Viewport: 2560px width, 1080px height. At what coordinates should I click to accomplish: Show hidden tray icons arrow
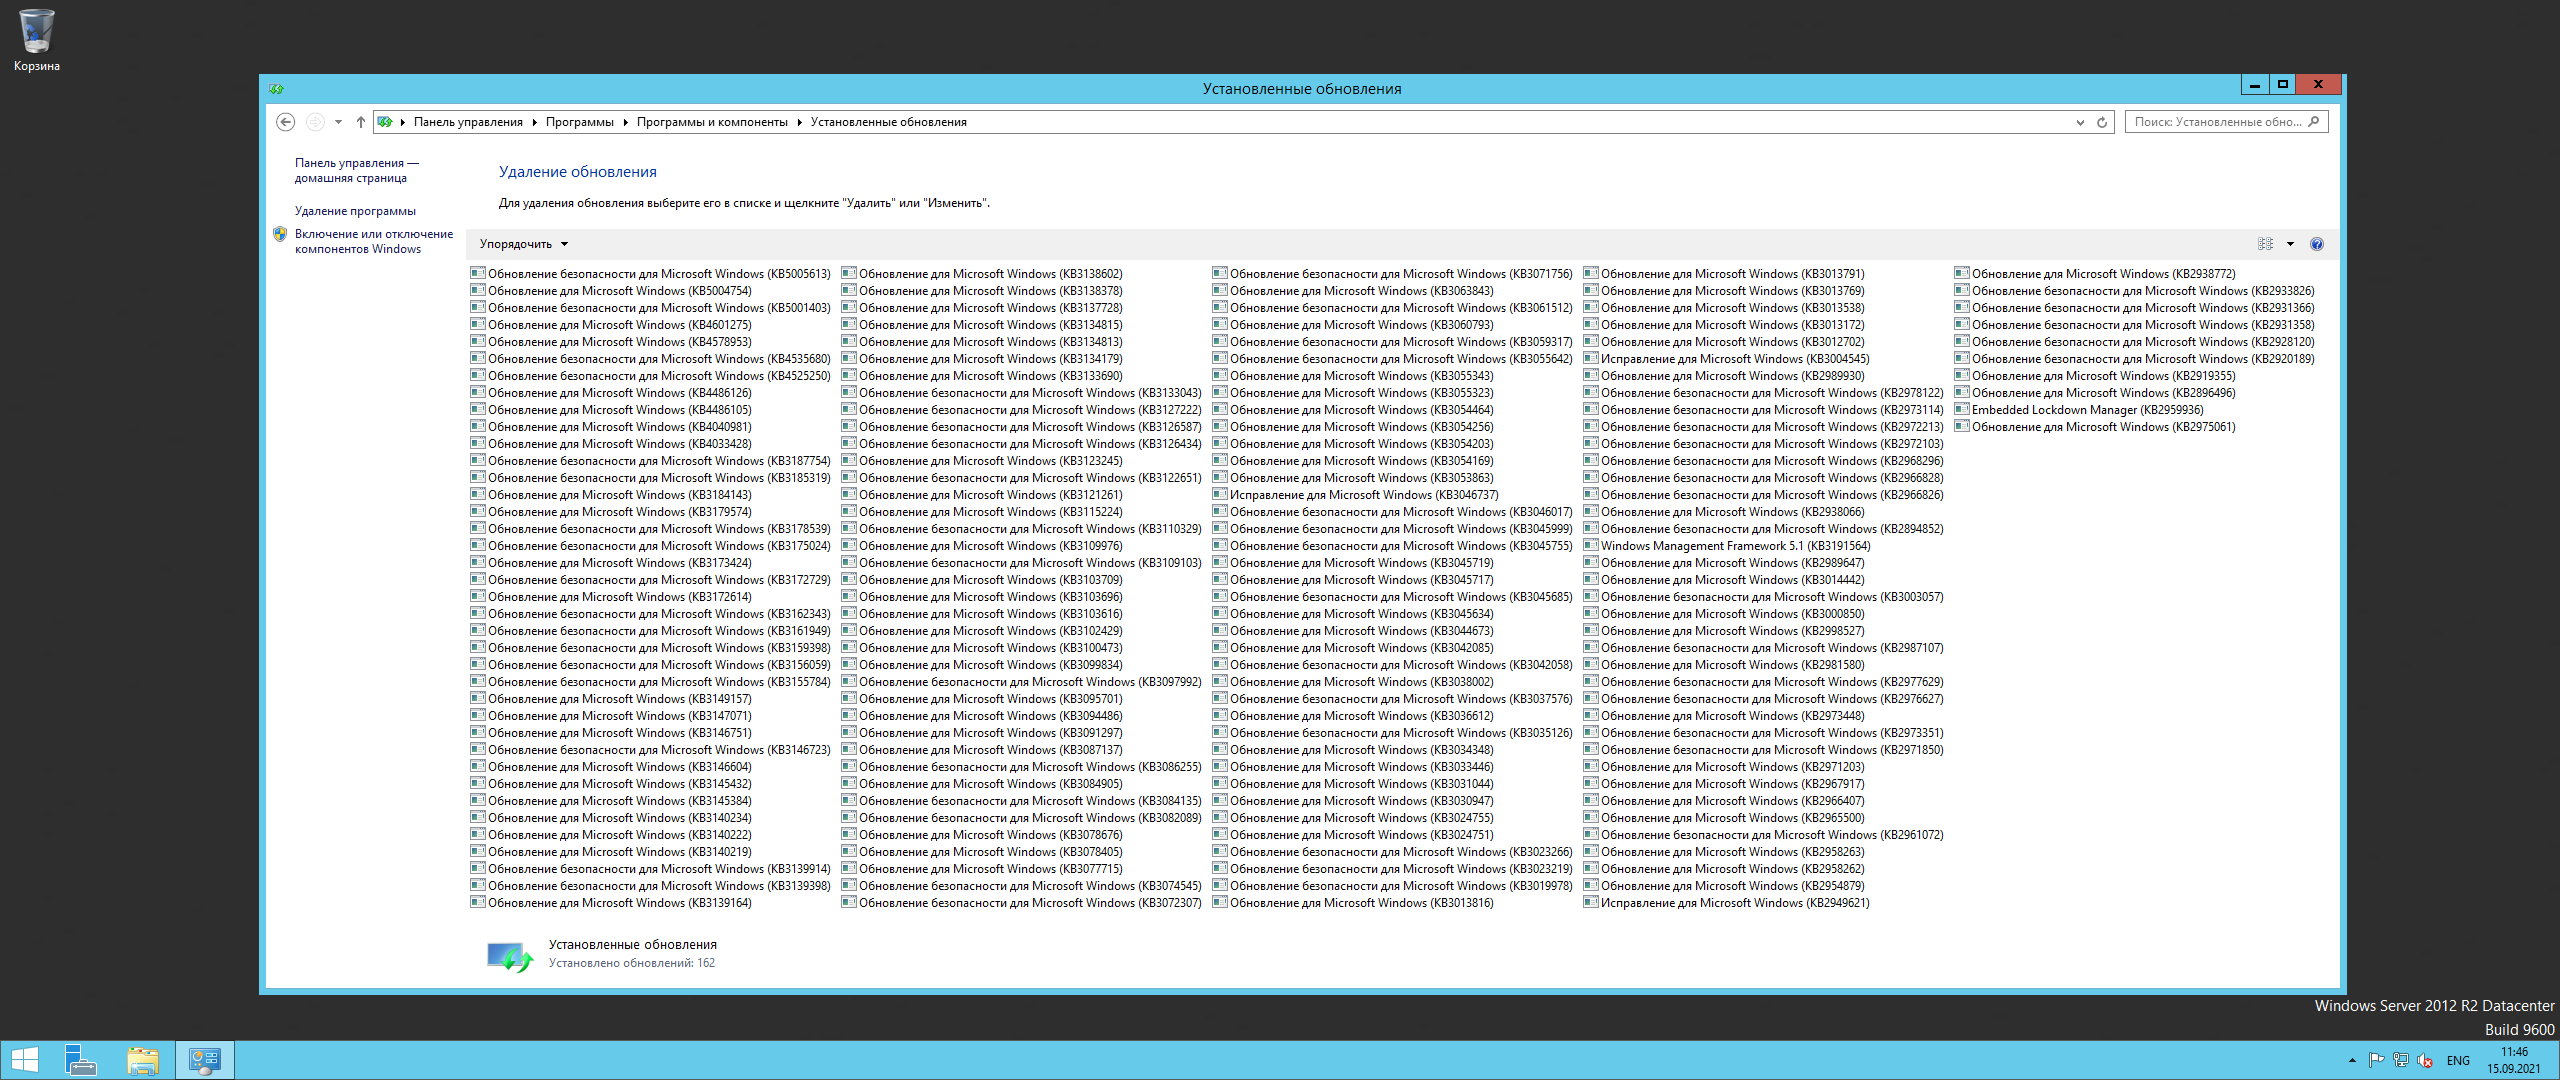coord(2352,1060)
